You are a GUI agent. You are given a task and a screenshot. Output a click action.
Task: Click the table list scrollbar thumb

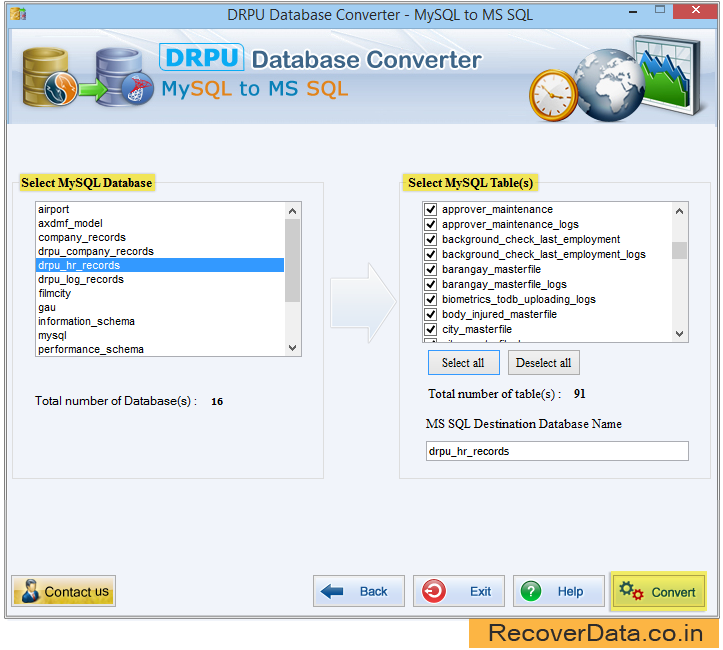(679, 250)
